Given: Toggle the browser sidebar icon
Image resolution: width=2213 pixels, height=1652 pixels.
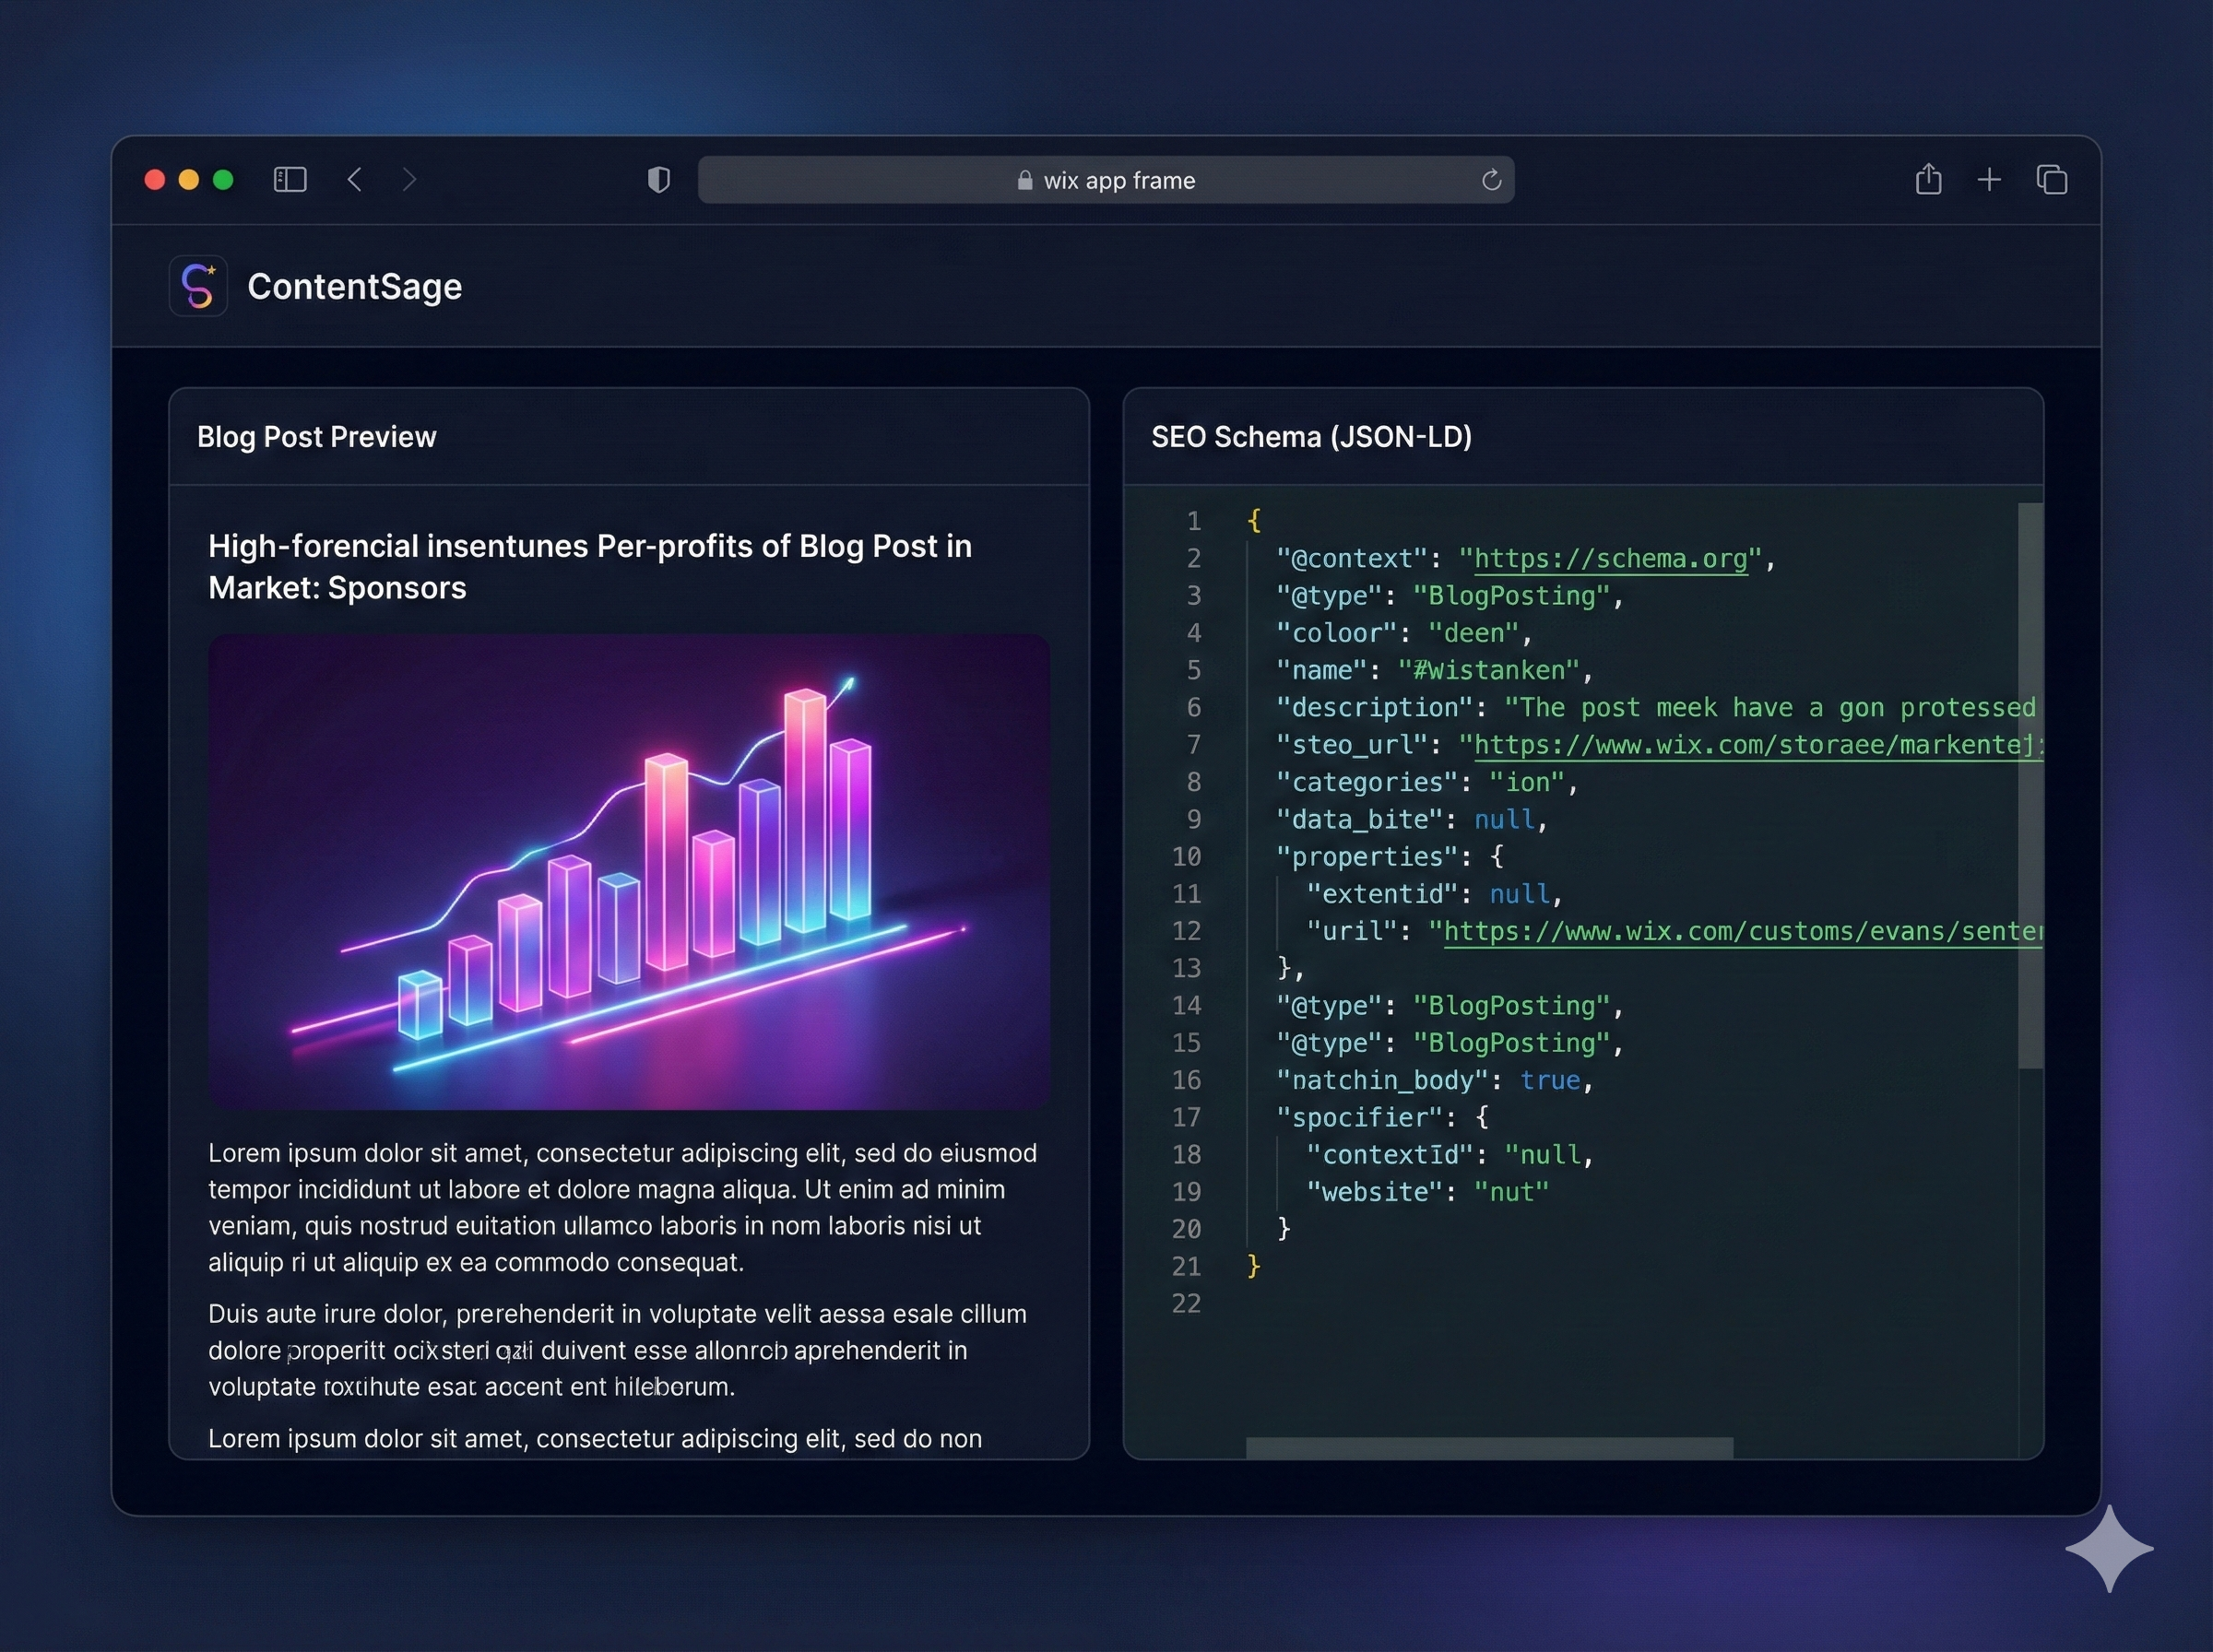Looking at the screenshot, I should pos(290,180).
